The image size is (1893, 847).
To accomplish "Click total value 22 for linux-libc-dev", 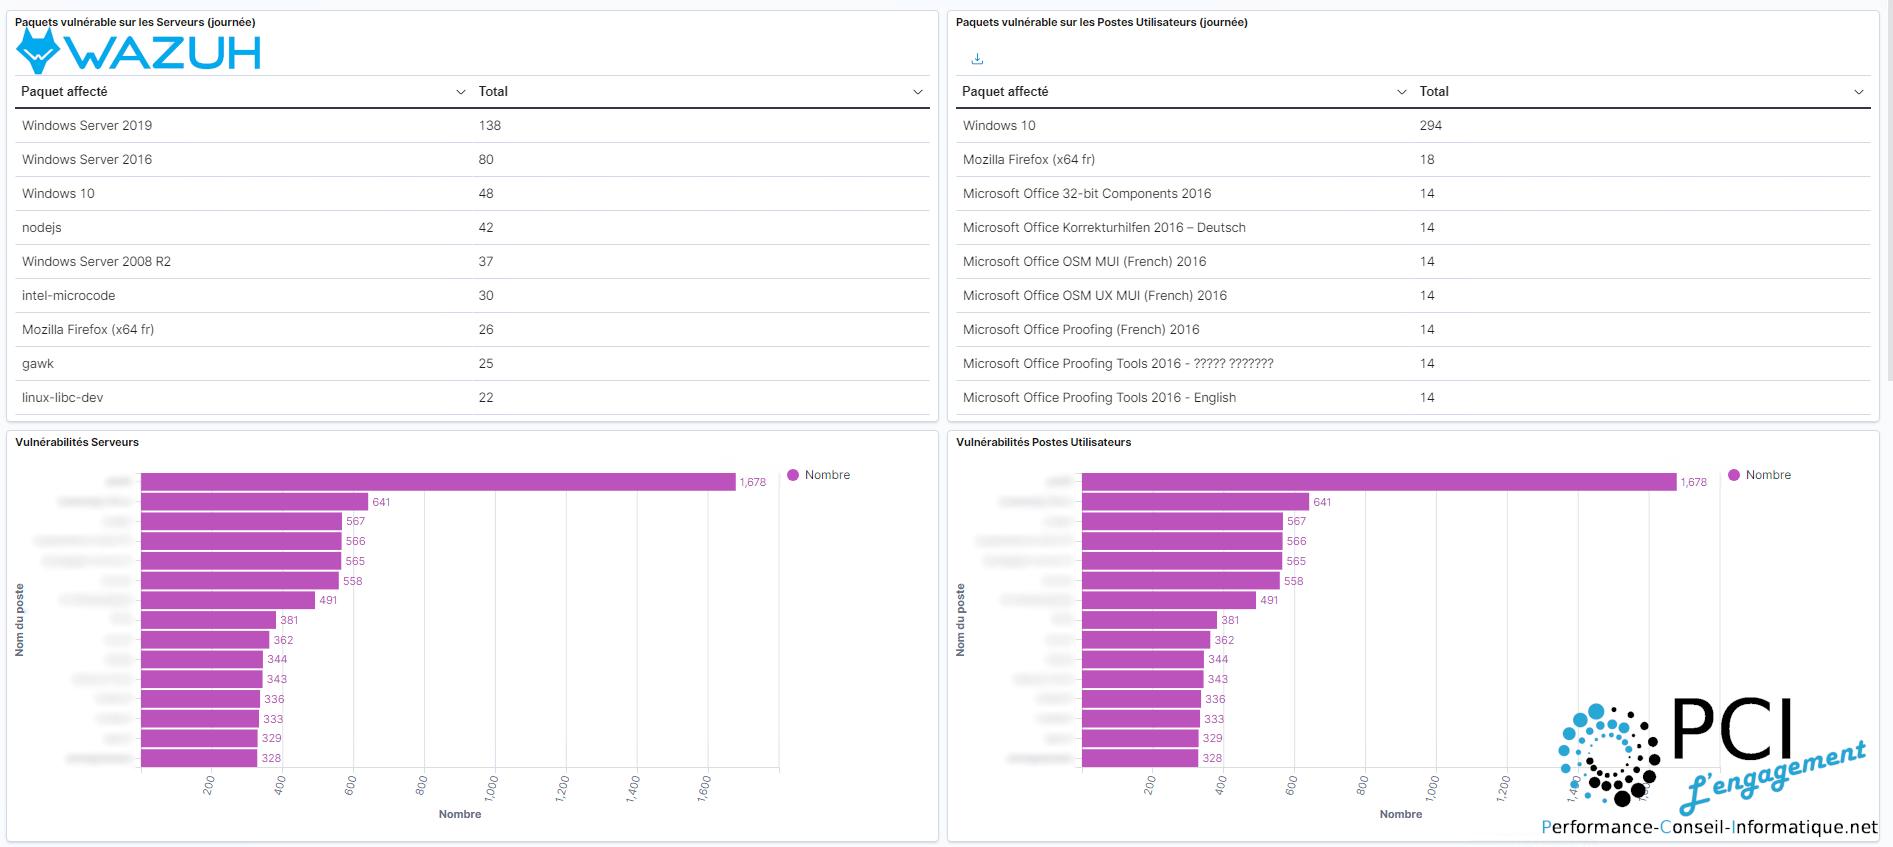I will coord(486,397).
